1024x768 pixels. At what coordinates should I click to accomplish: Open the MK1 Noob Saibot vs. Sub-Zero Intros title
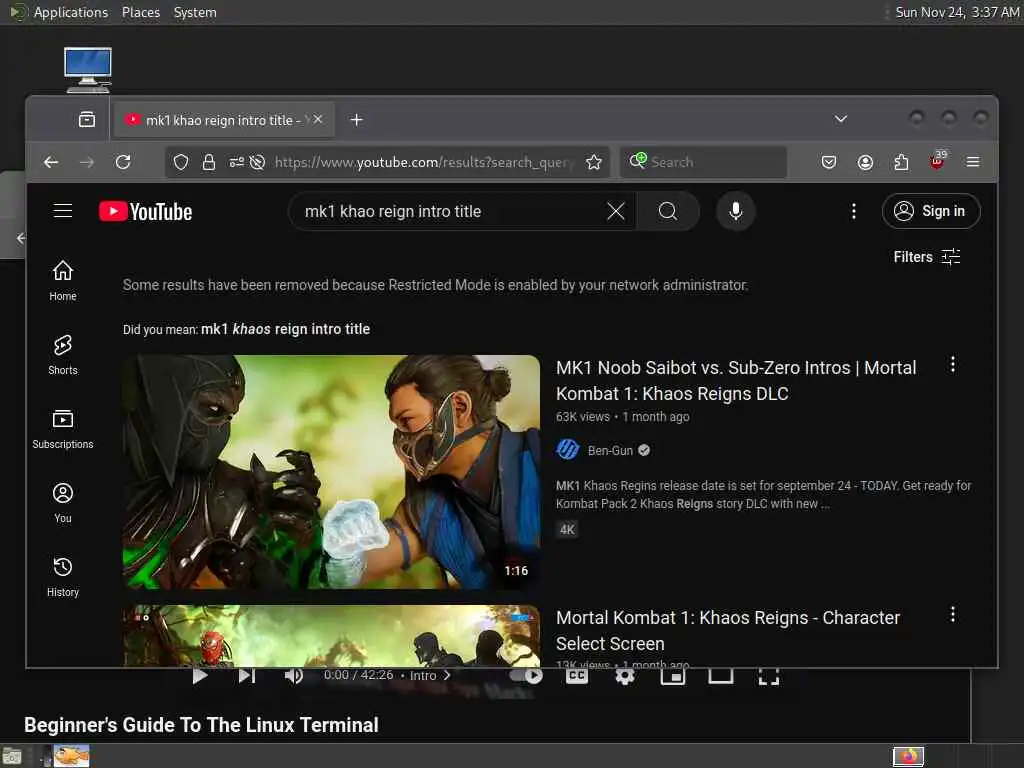click(736, 381)
